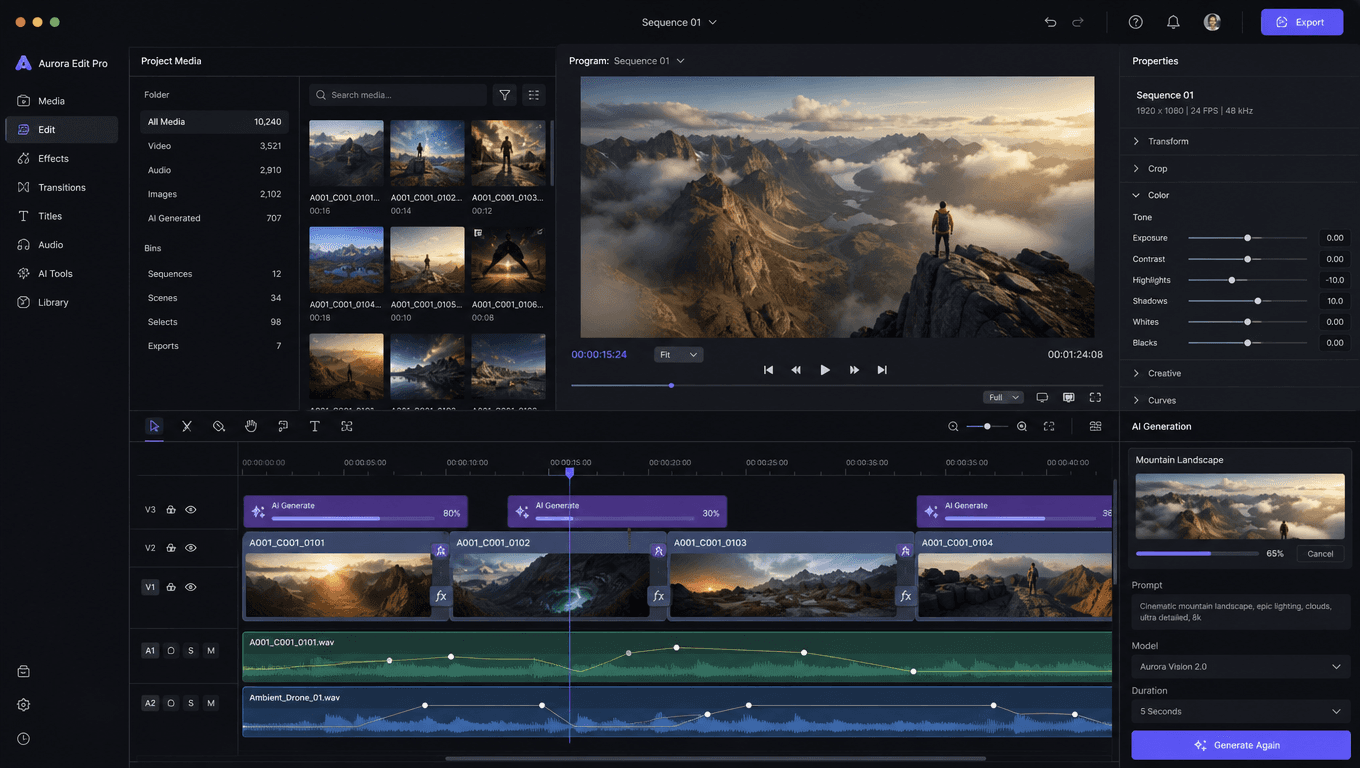Select the Text tool in timeline toolbar
The height and width of the screenshot is (768, 1360).
coord(315,426)
